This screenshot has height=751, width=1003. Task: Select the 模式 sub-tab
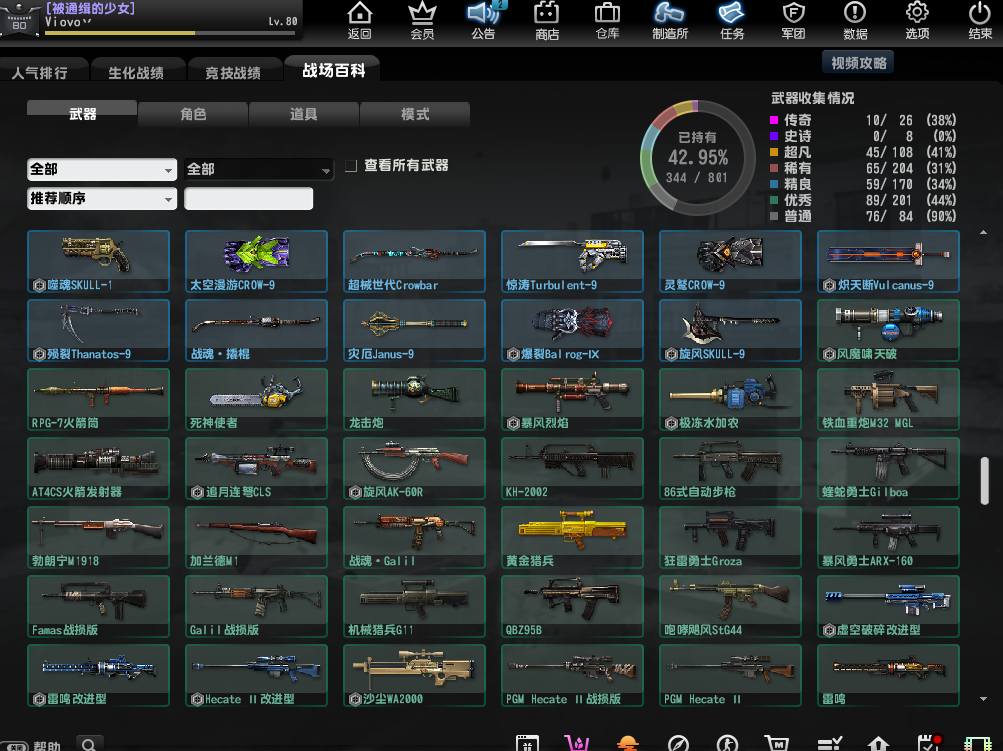tap(415, 114)
